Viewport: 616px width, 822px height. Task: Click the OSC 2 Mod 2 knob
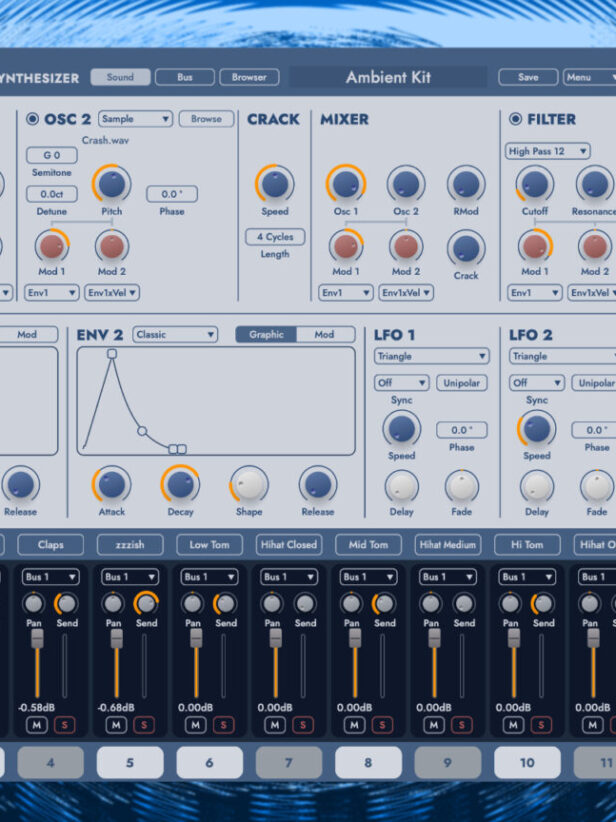tap(112, 246)
